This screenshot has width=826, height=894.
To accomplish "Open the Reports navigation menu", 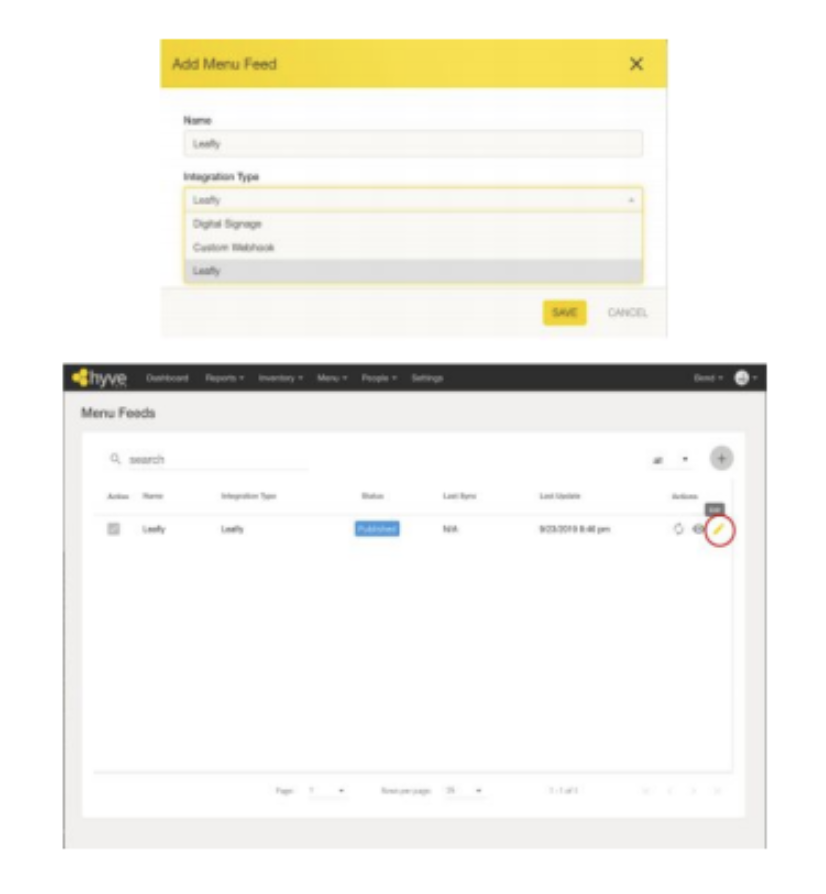I will click(x=225, y=378).
